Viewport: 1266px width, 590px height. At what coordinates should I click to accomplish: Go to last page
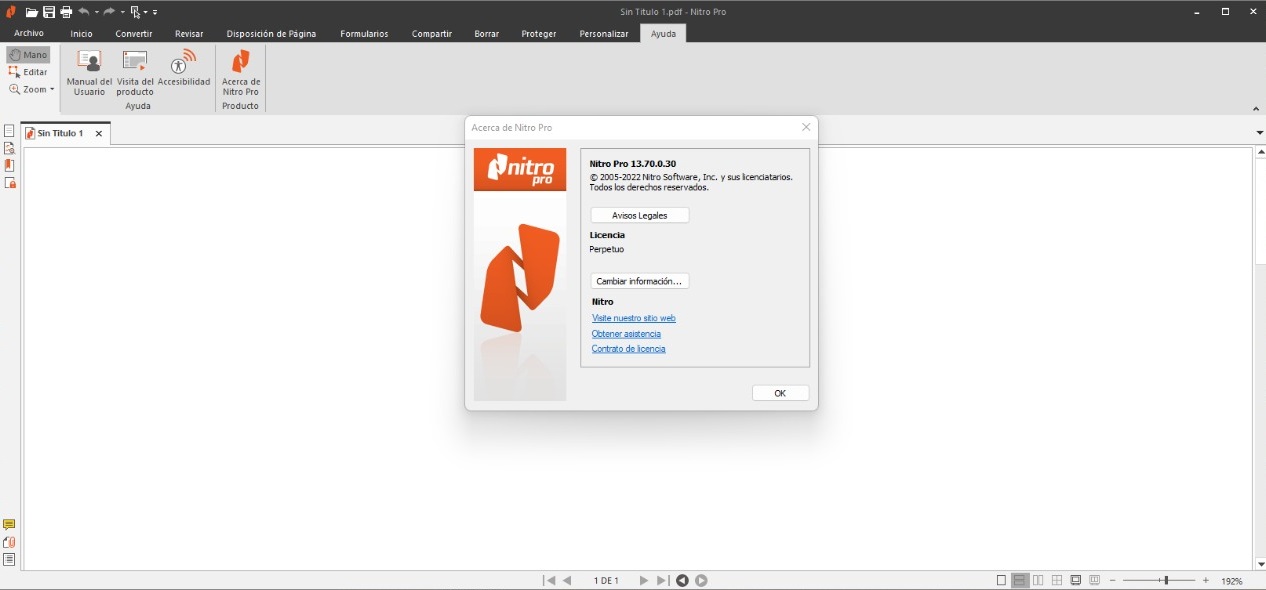pyautogui.click(x=662, y=580)
